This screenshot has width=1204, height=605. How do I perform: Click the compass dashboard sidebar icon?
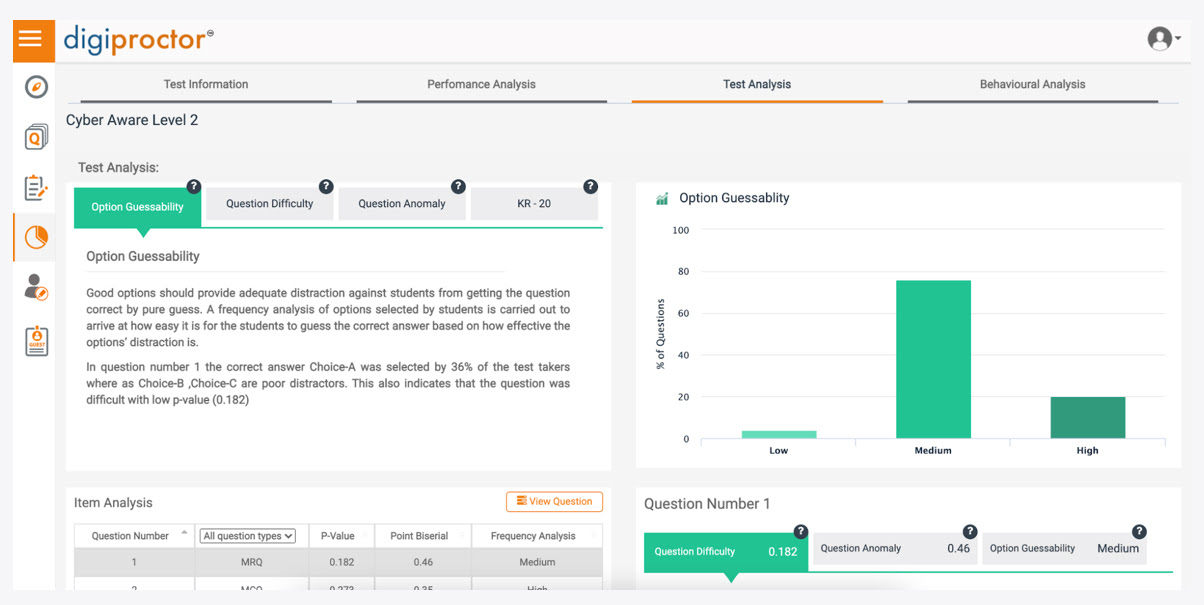coord(36,87)
